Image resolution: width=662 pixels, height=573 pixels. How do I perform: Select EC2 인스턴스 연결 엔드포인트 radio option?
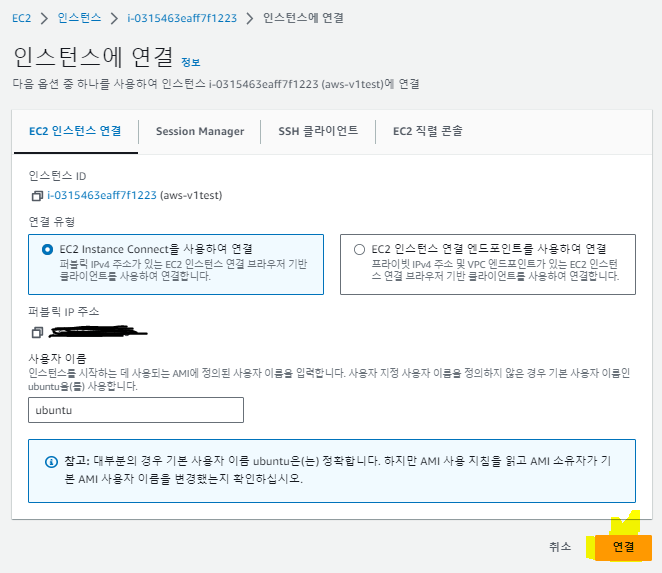click(x=359, y=250)
